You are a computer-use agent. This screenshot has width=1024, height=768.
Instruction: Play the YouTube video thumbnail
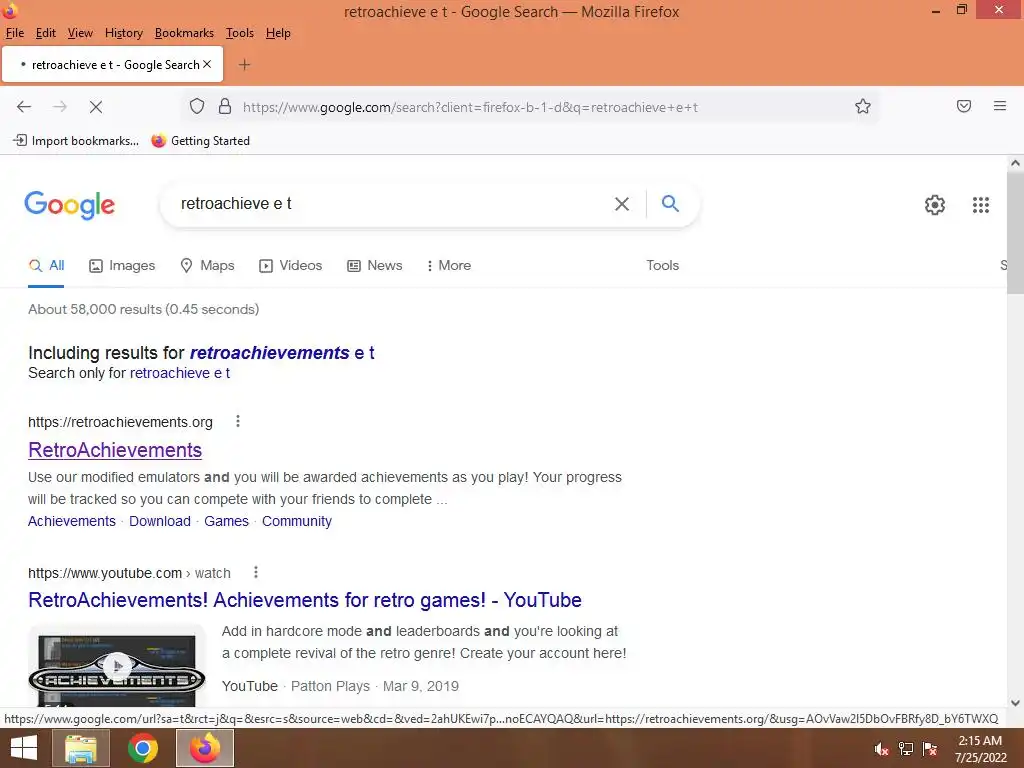pos(117,665)
